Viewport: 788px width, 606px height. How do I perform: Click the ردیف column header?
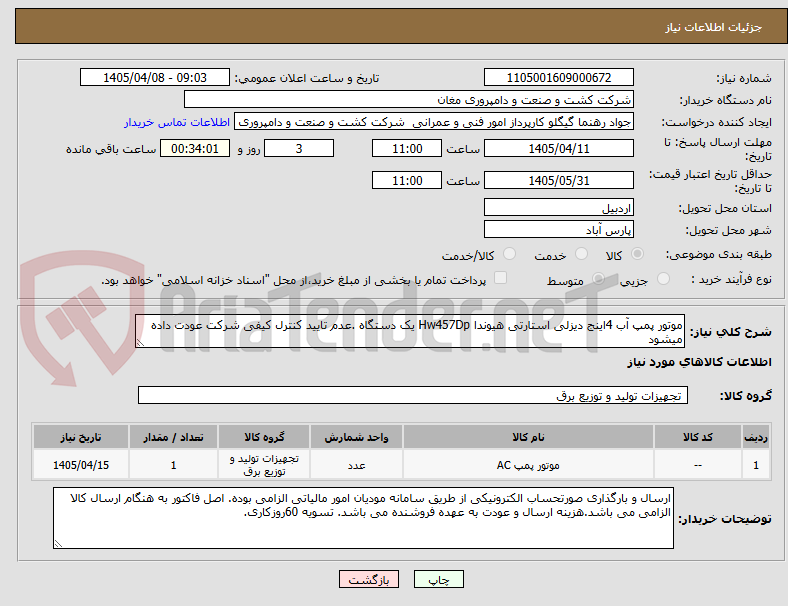pos(755,437)
